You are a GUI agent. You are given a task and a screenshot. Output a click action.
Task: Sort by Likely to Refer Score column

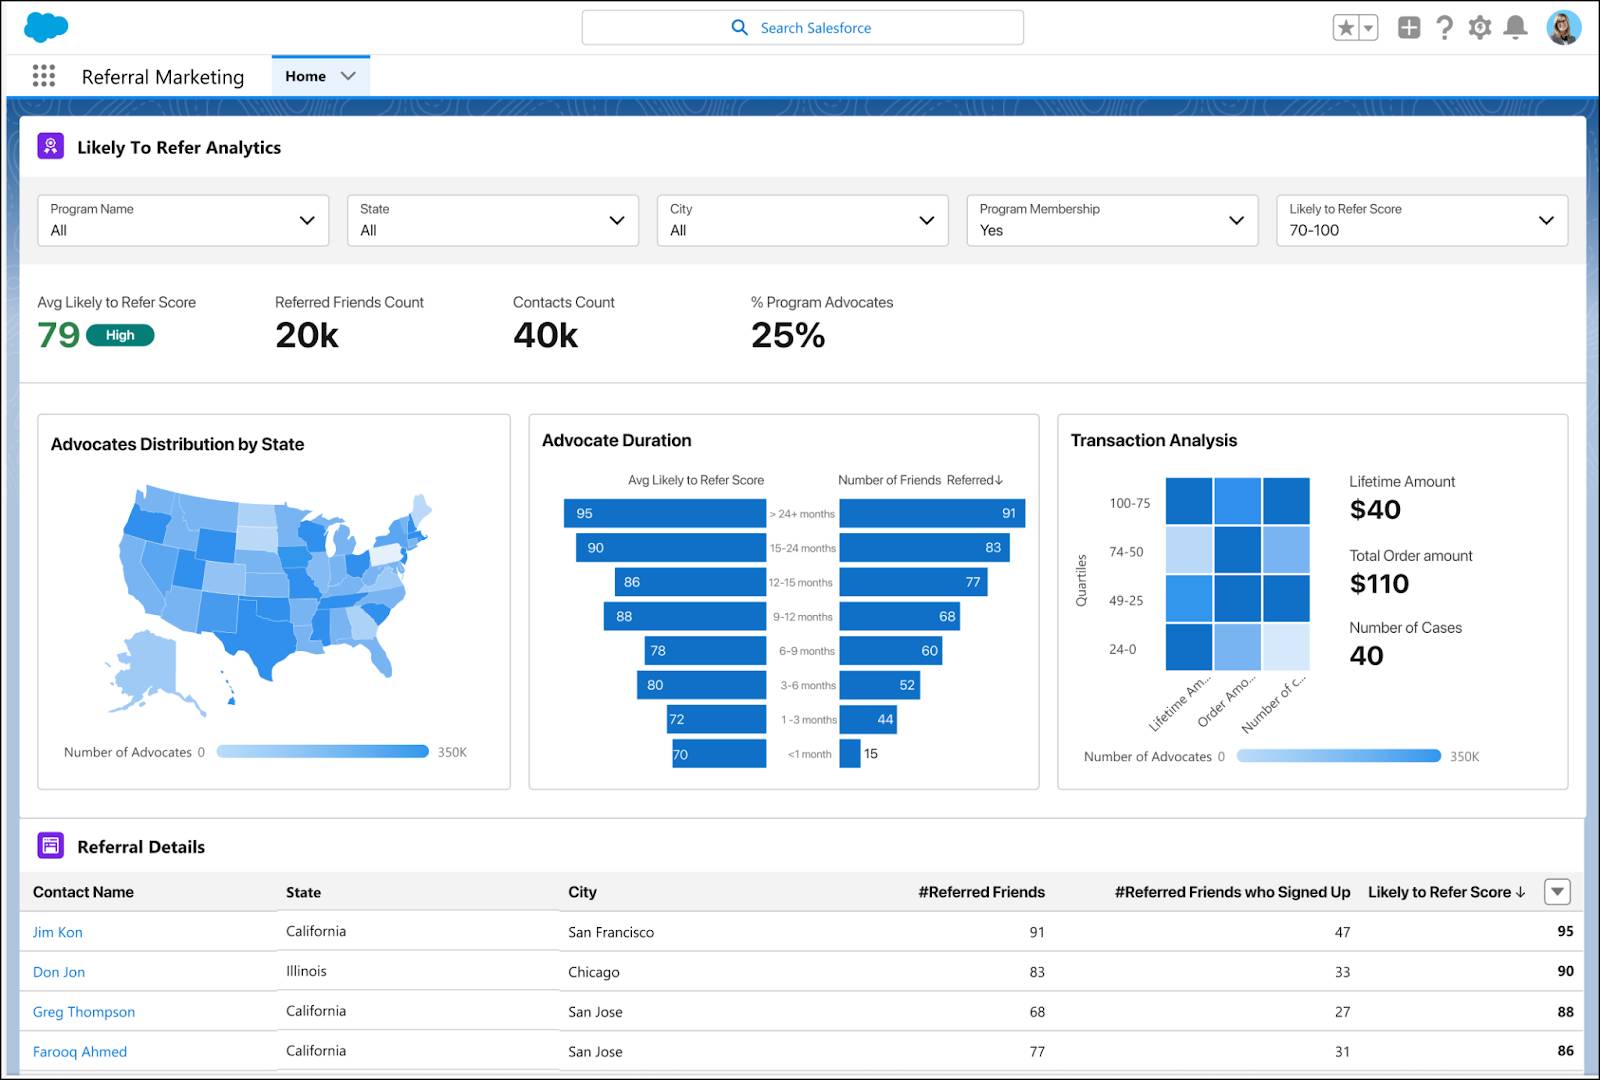[1442, 891]
